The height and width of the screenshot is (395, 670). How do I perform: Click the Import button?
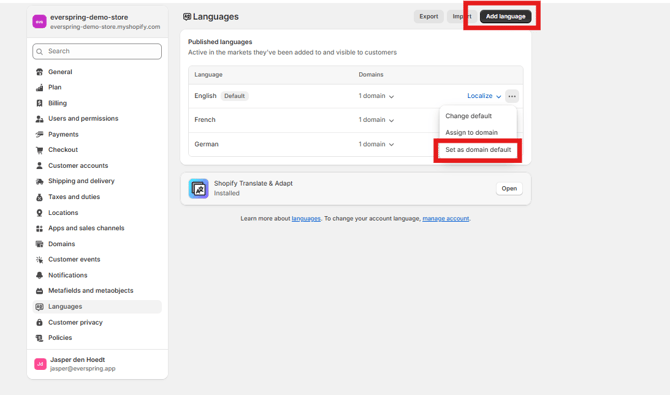(x=462, y=16)
